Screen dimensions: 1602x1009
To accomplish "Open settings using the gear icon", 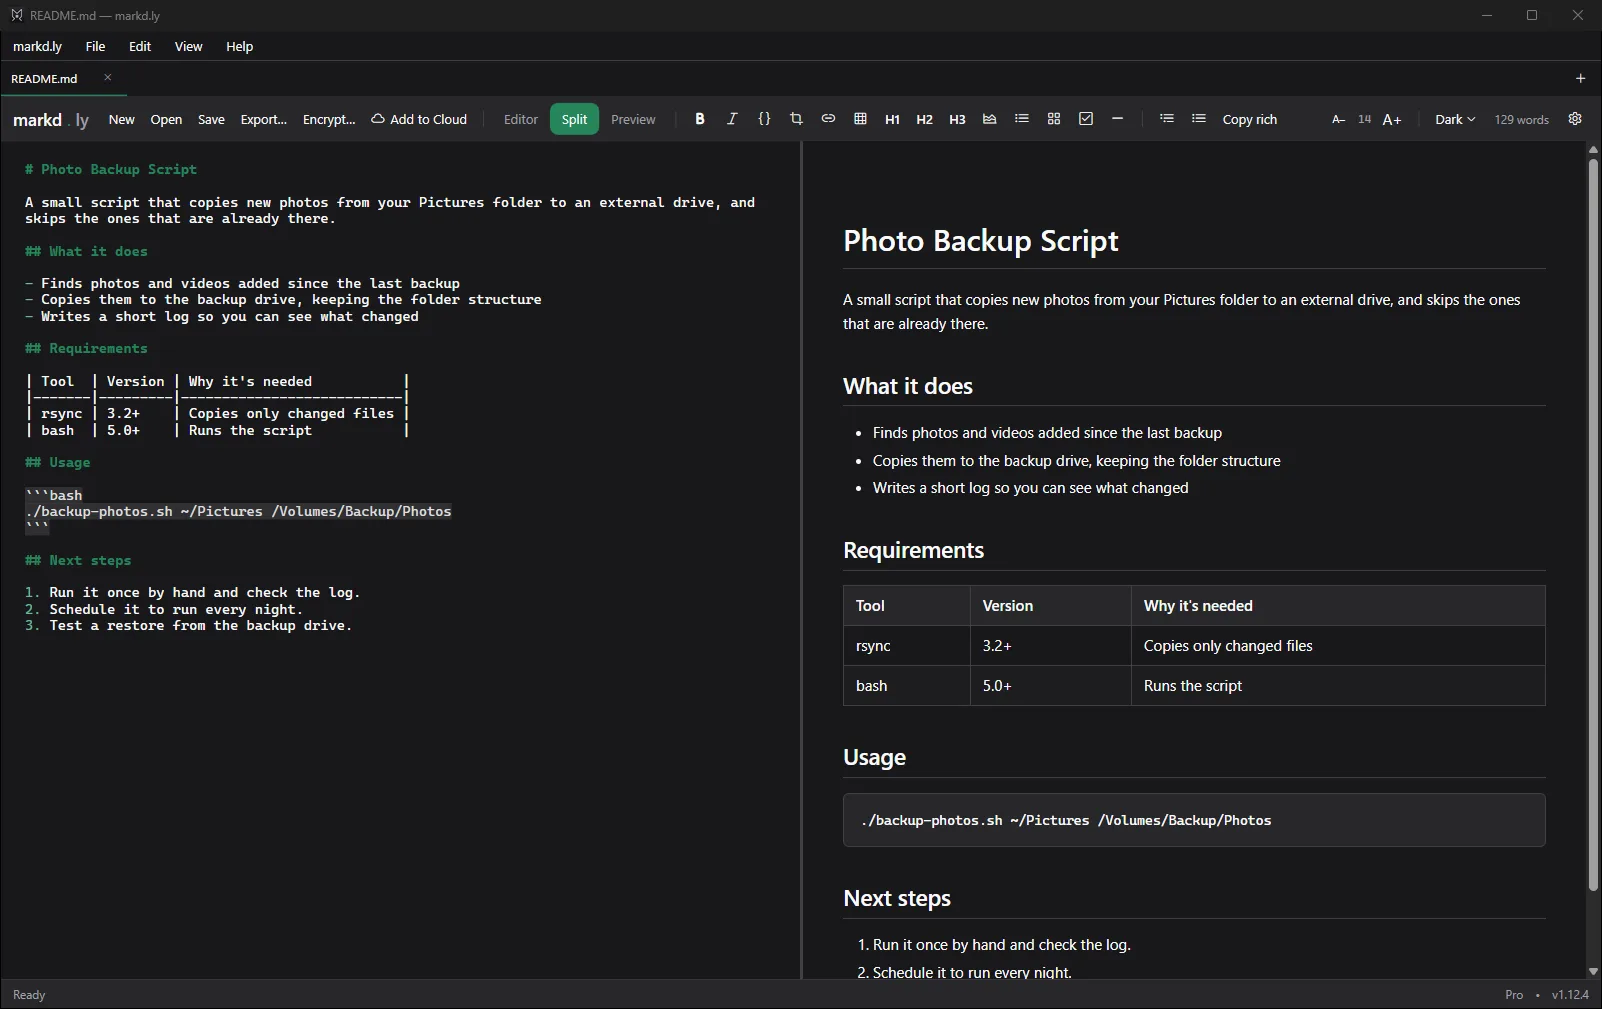I will (1575, 119).
